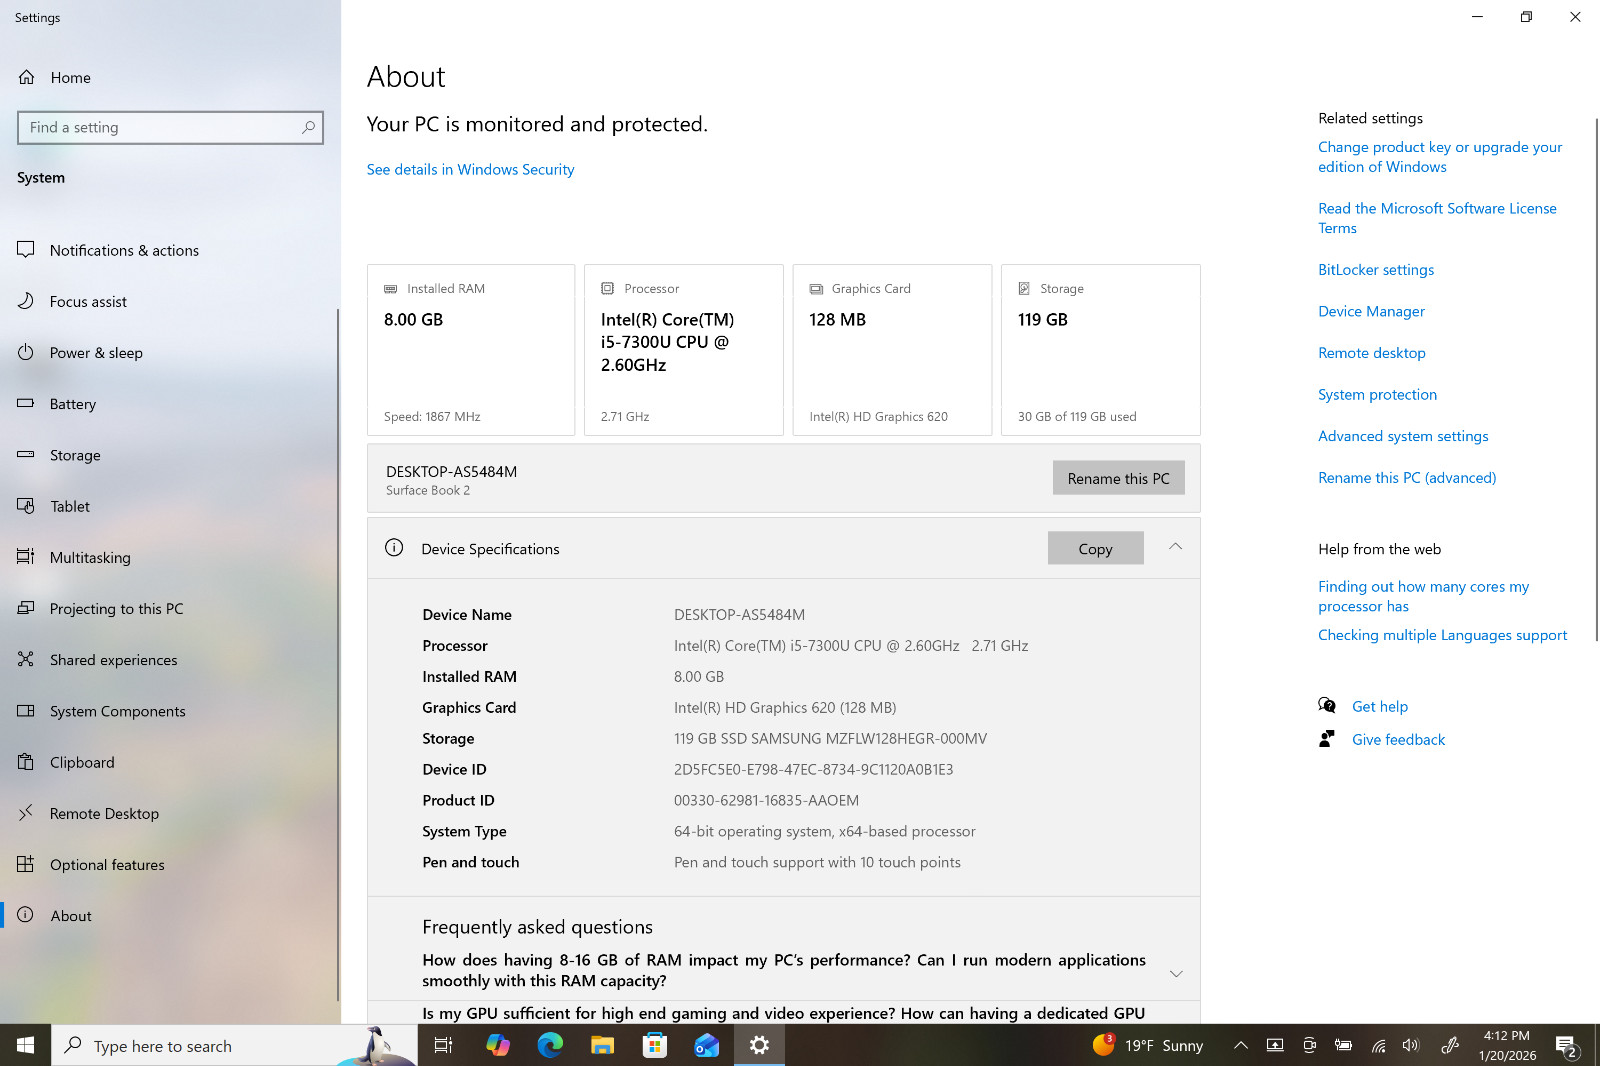The width and height of the screenshot is (1600, 1066).
Task: Open File Explorer from the taskbar
Action: tap(602, 1045)
